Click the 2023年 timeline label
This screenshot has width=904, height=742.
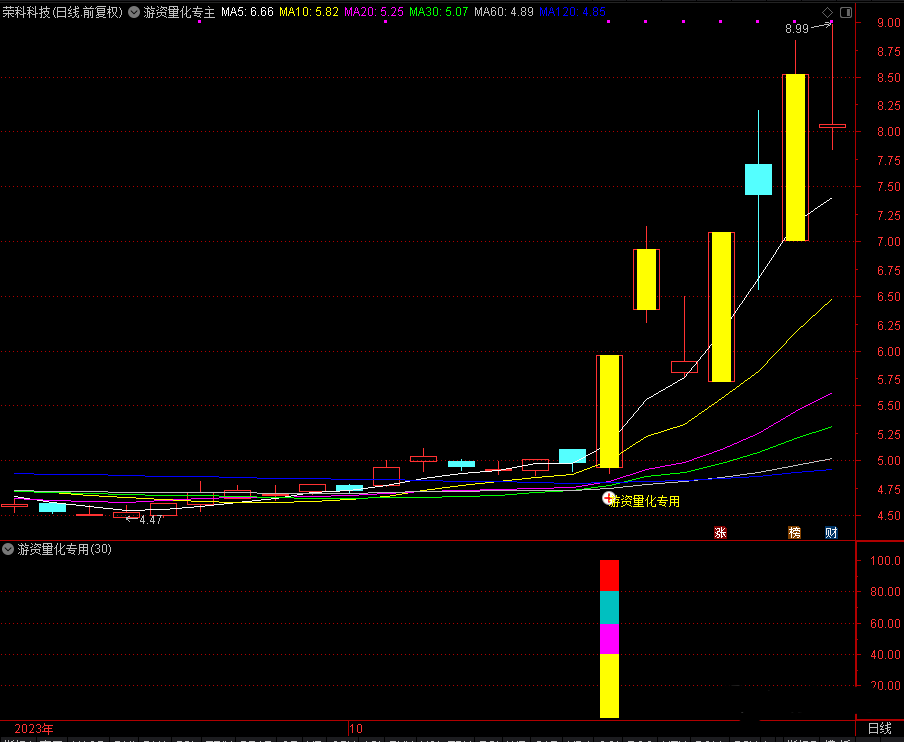click(34, 728)
